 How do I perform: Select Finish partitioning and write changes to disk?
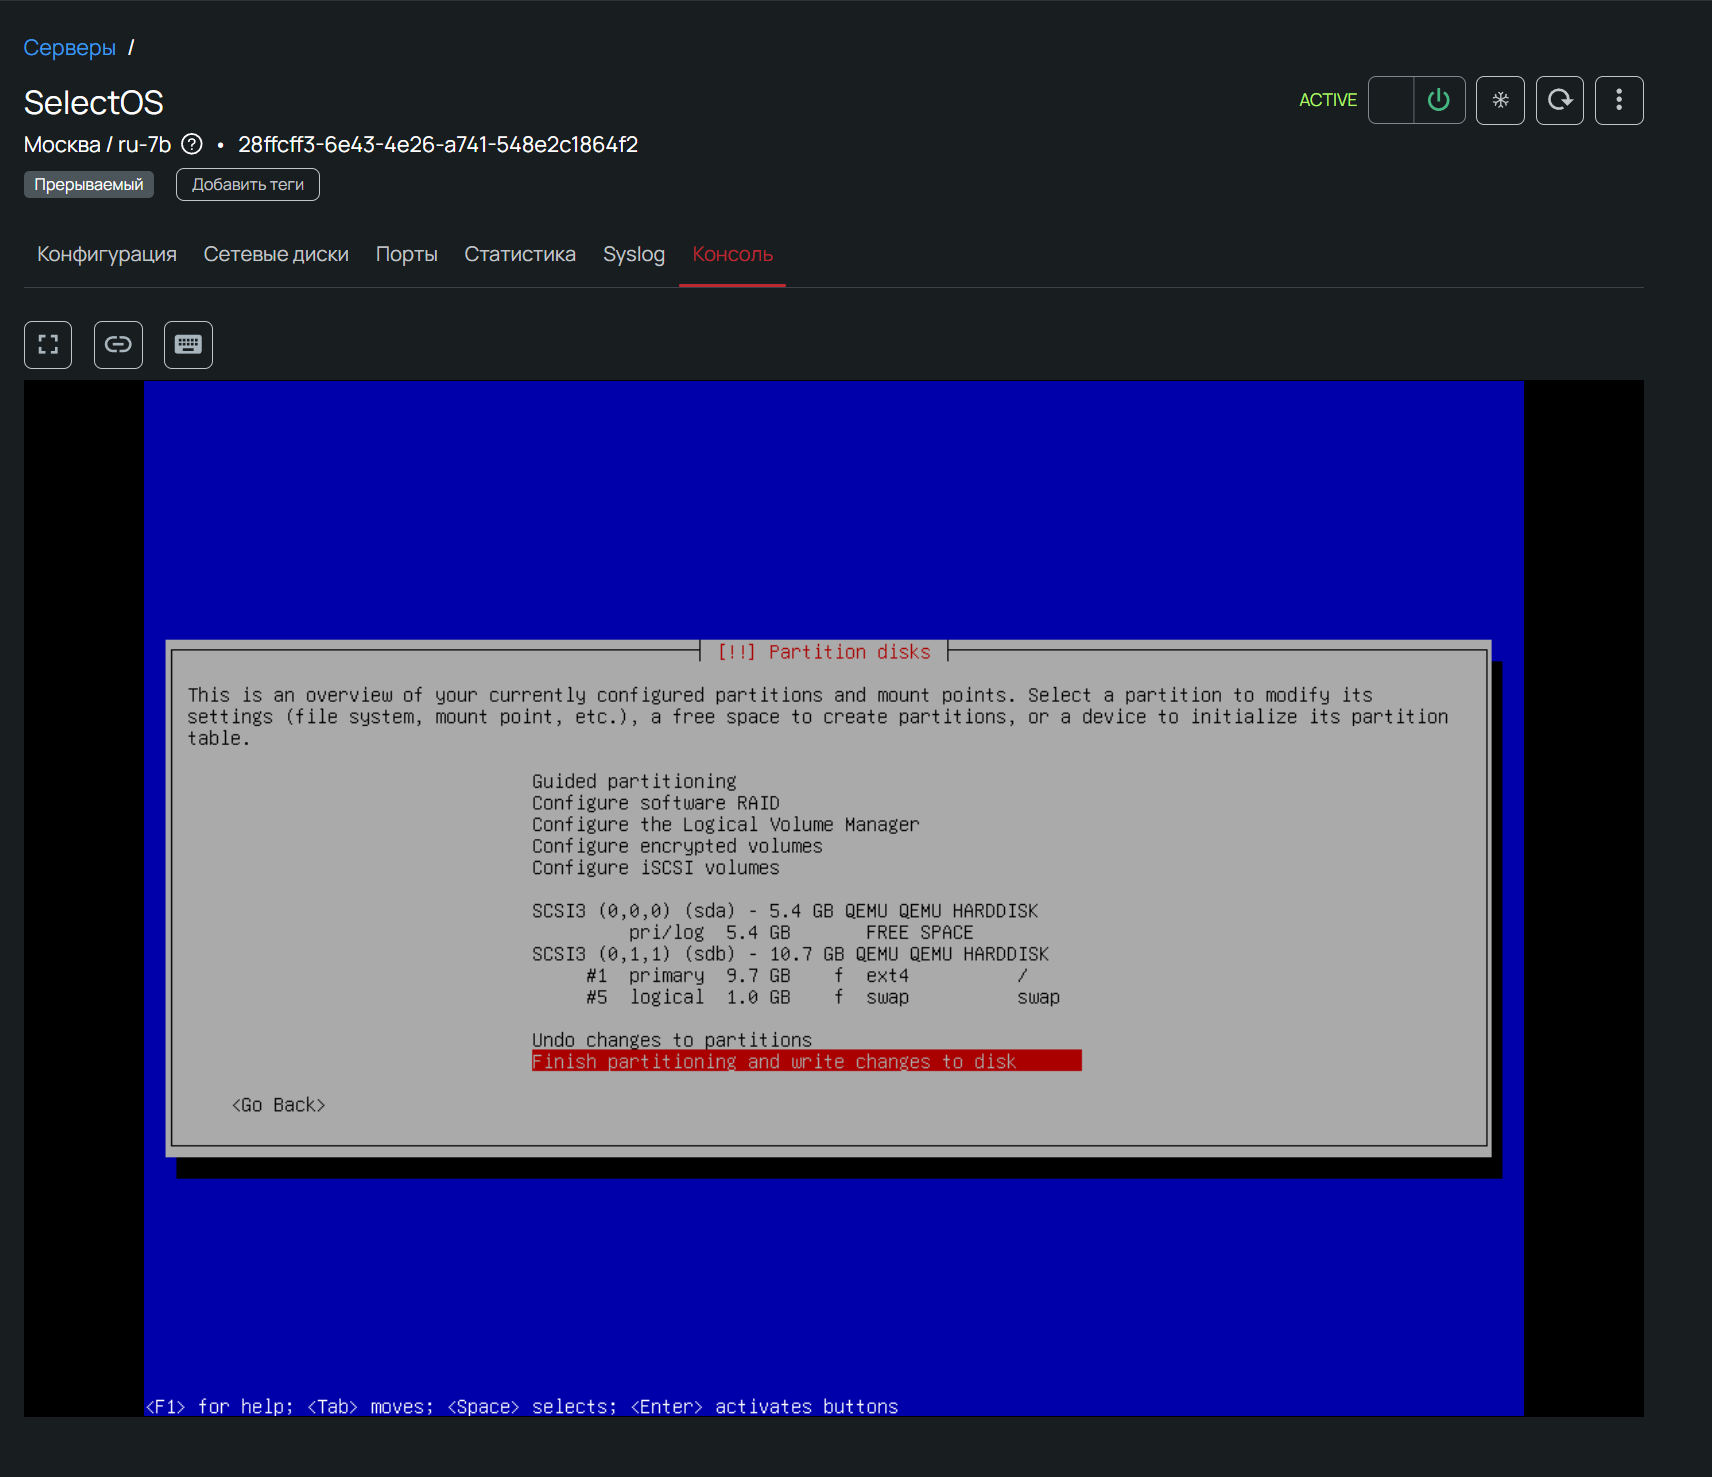tap(773, 1061)
